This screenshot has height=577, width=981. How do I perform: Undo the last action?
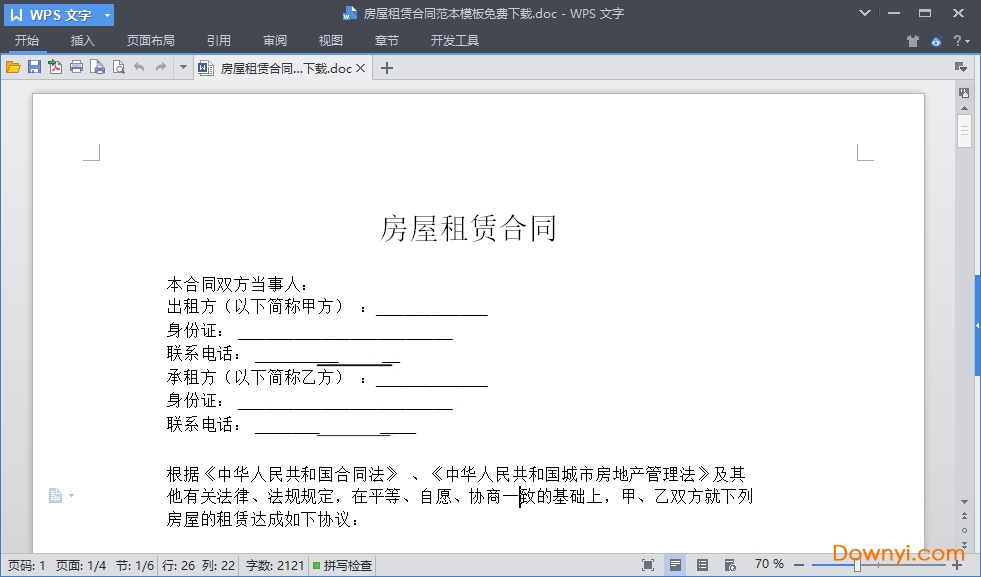pyautogui.click(x=139, y=66)
